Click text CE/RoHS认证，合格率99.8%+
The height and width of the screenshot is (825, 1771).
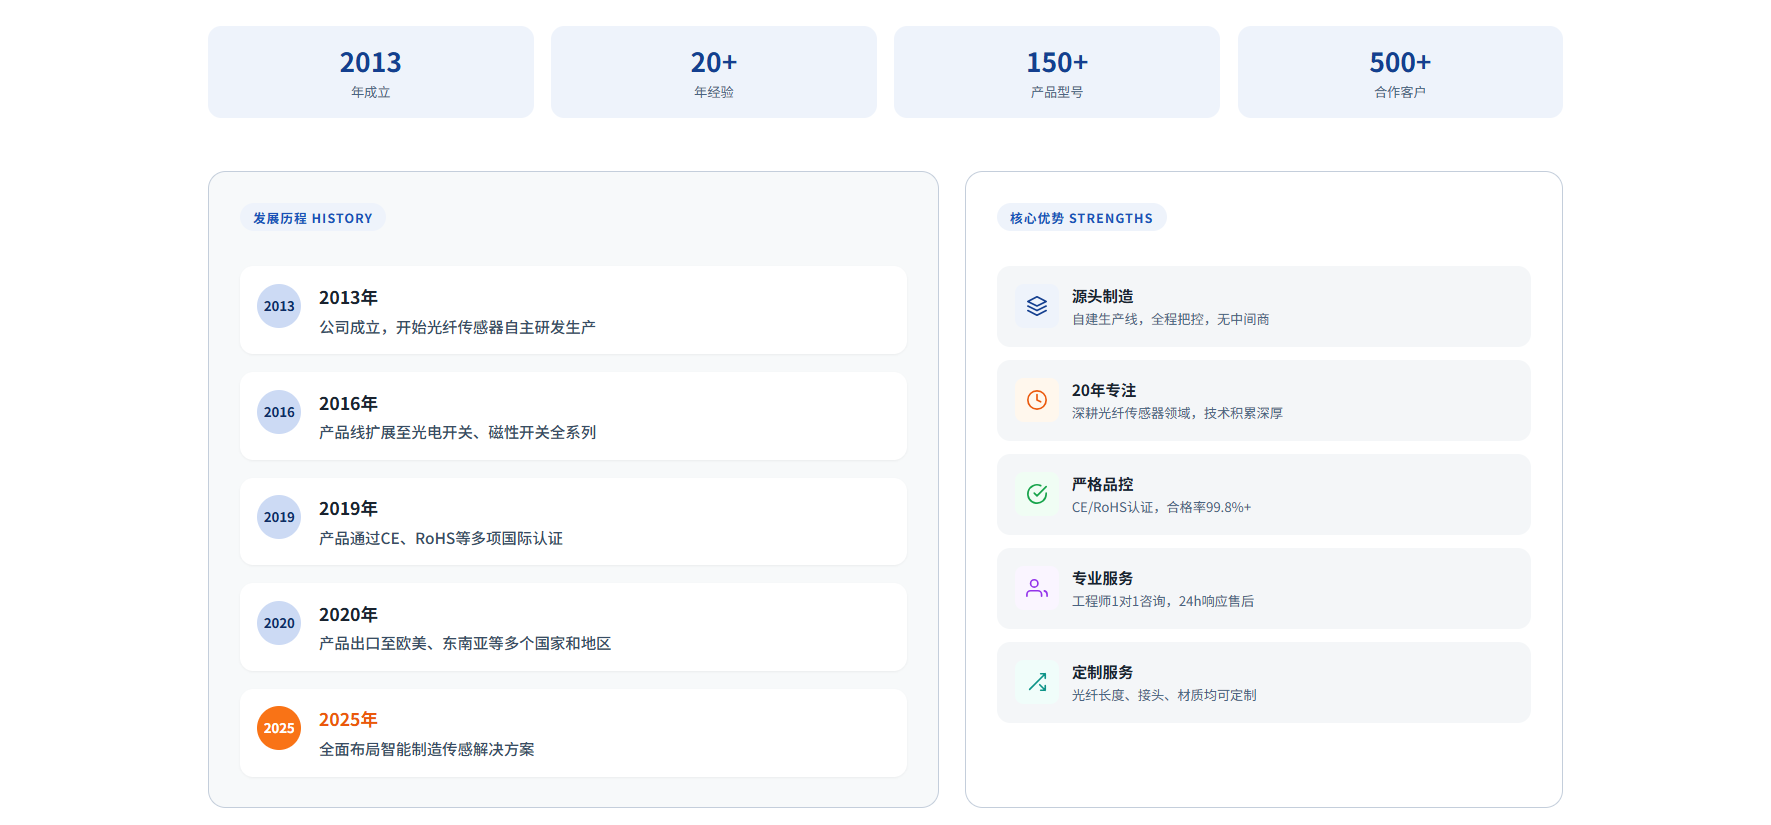tap(1162, 507)
